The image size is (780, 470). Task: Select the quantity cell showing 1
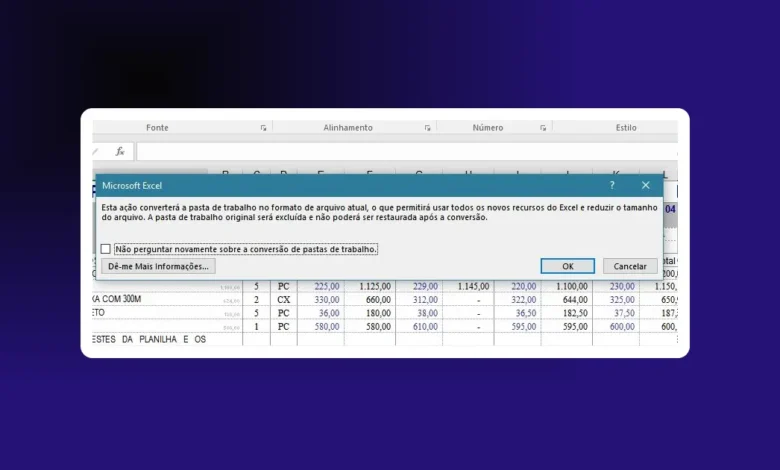point(257,326)
